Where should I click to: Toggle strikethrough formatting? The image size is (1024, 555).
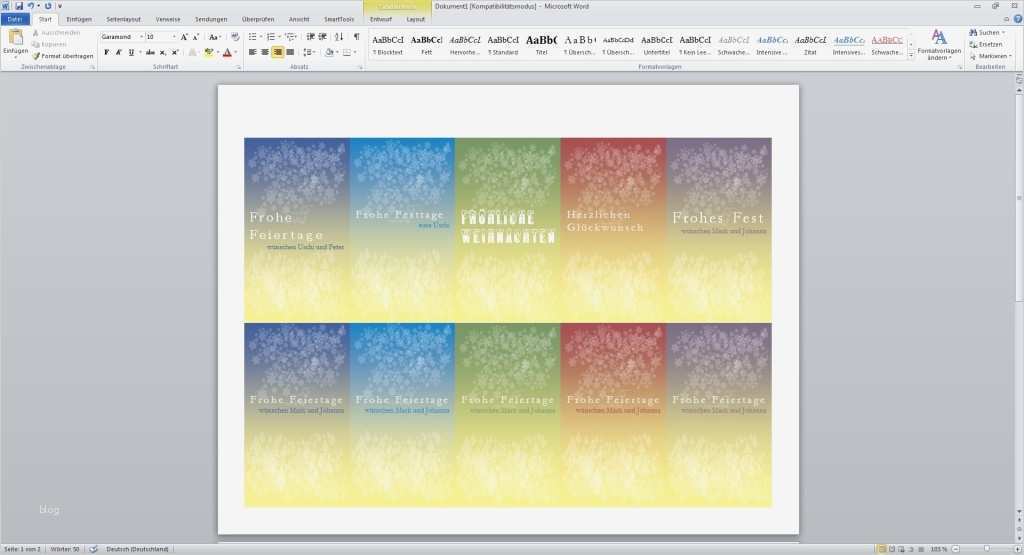(150, 52)
